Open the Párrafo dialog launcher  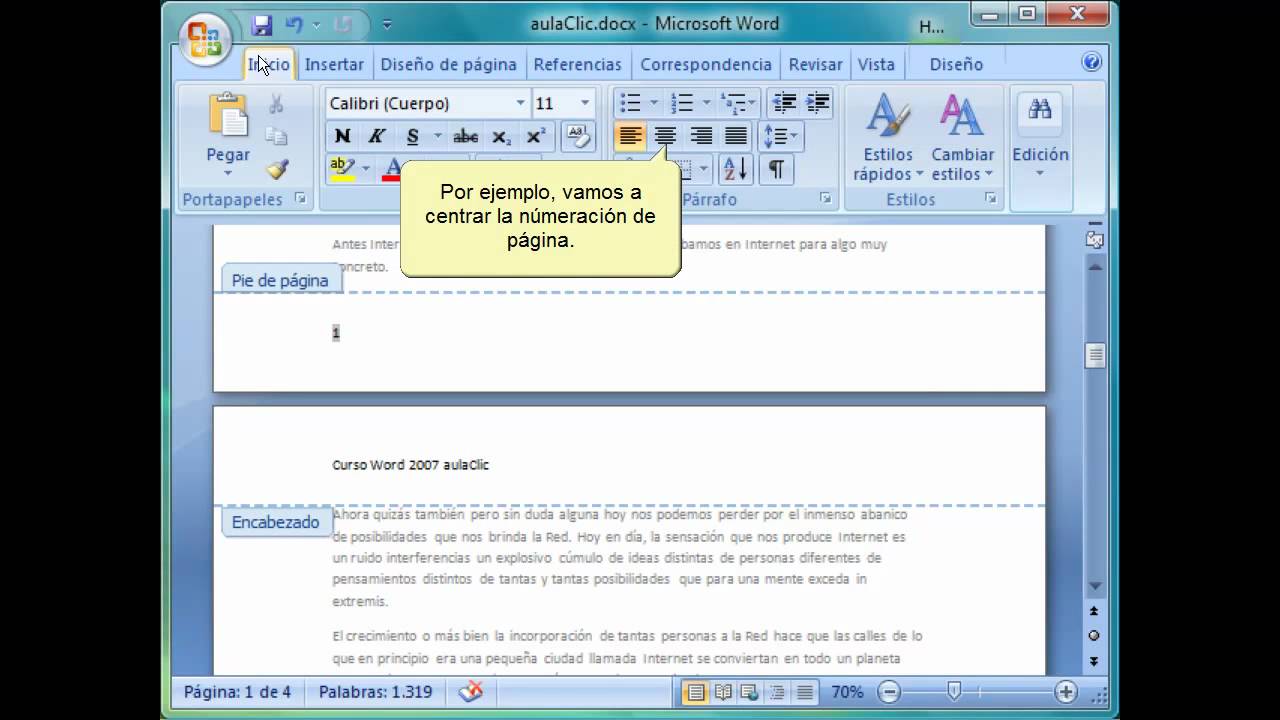(x=826, y=199)
